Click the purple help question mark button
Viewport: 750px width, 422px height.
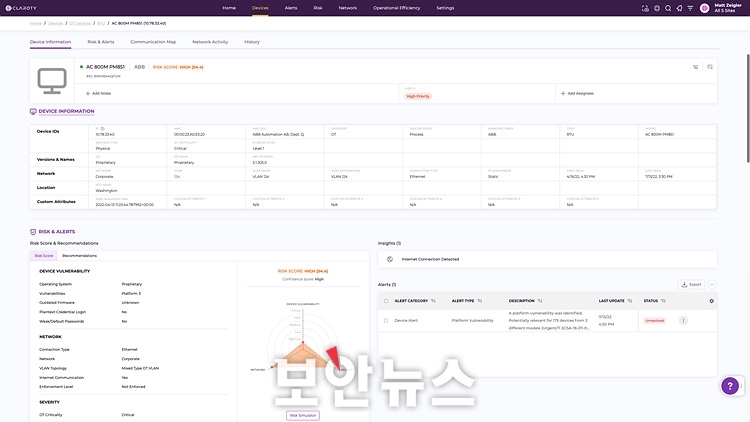click(x=730, y=386)
